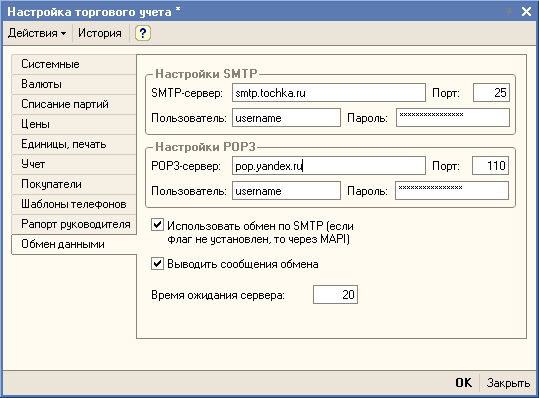This screenshot has height=398, width=539.
Task: Click the SMTP port field showing 25
Action: click(x=491, y=93)
